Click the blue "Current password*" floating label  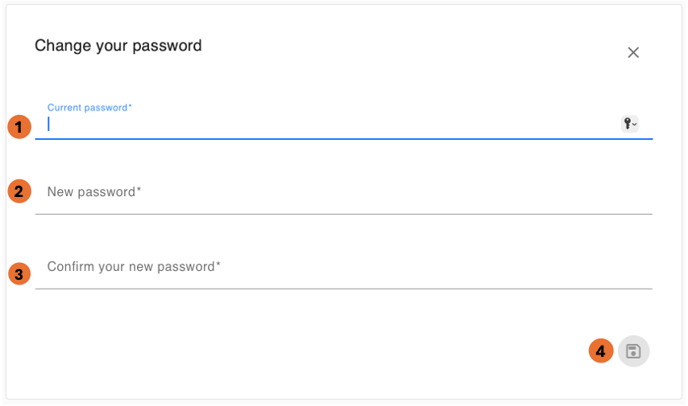pos(89,107)
